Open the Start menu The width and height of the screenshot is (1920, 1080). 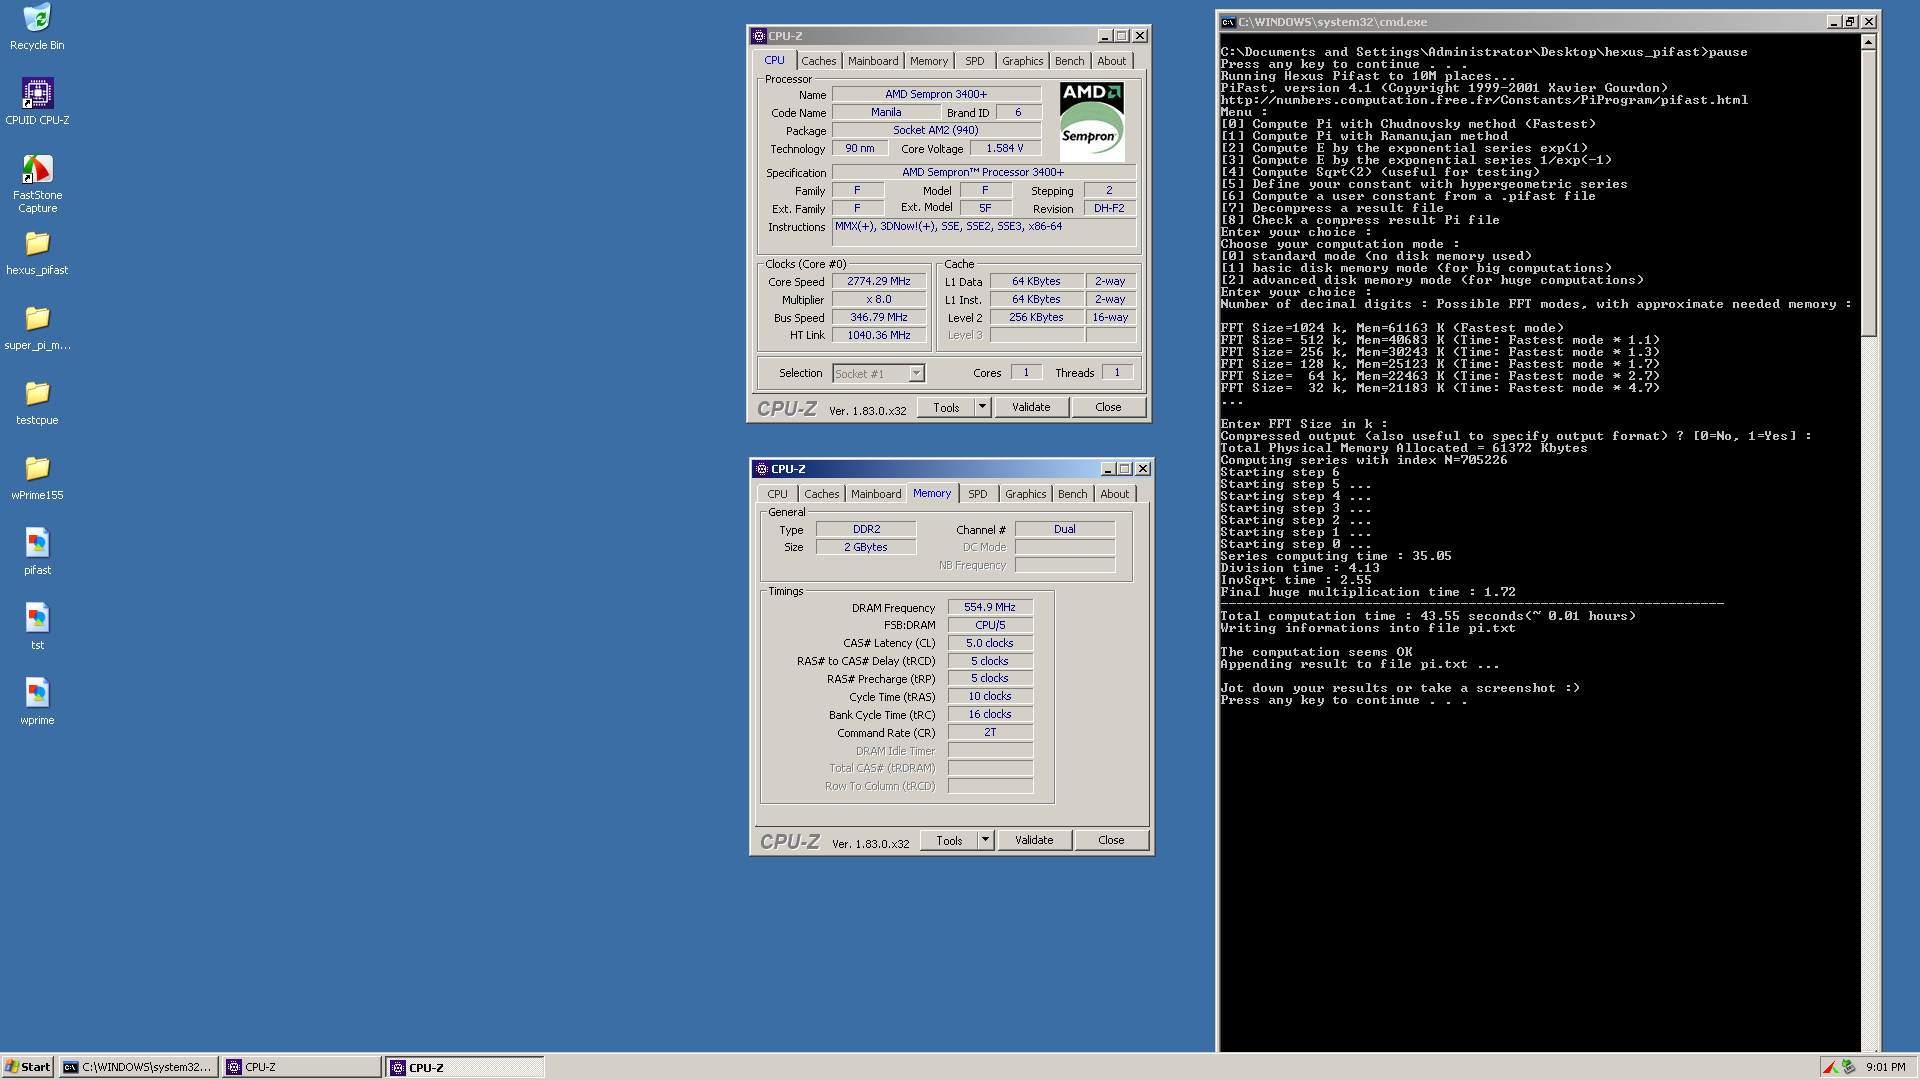click(28, 1067)
